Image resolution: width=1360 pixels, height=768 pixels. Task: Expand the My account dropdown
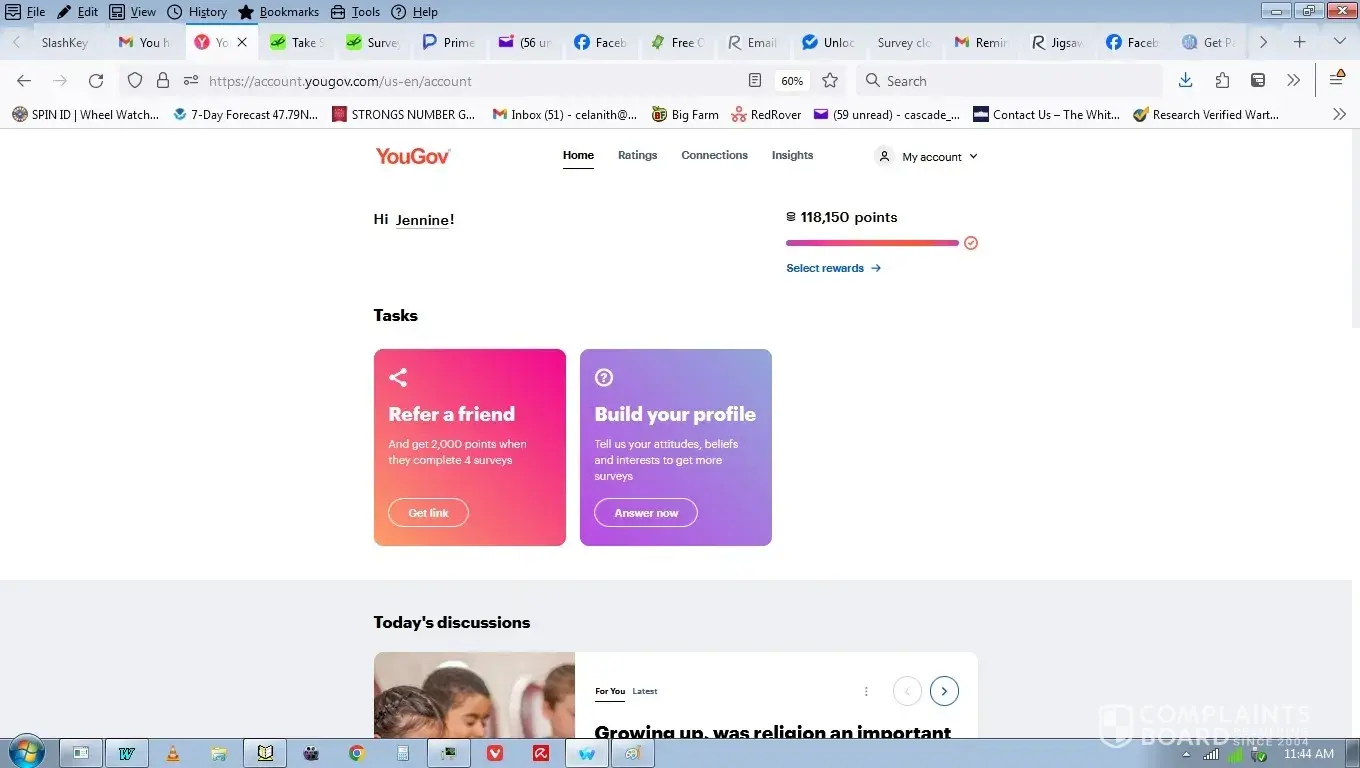927,157
